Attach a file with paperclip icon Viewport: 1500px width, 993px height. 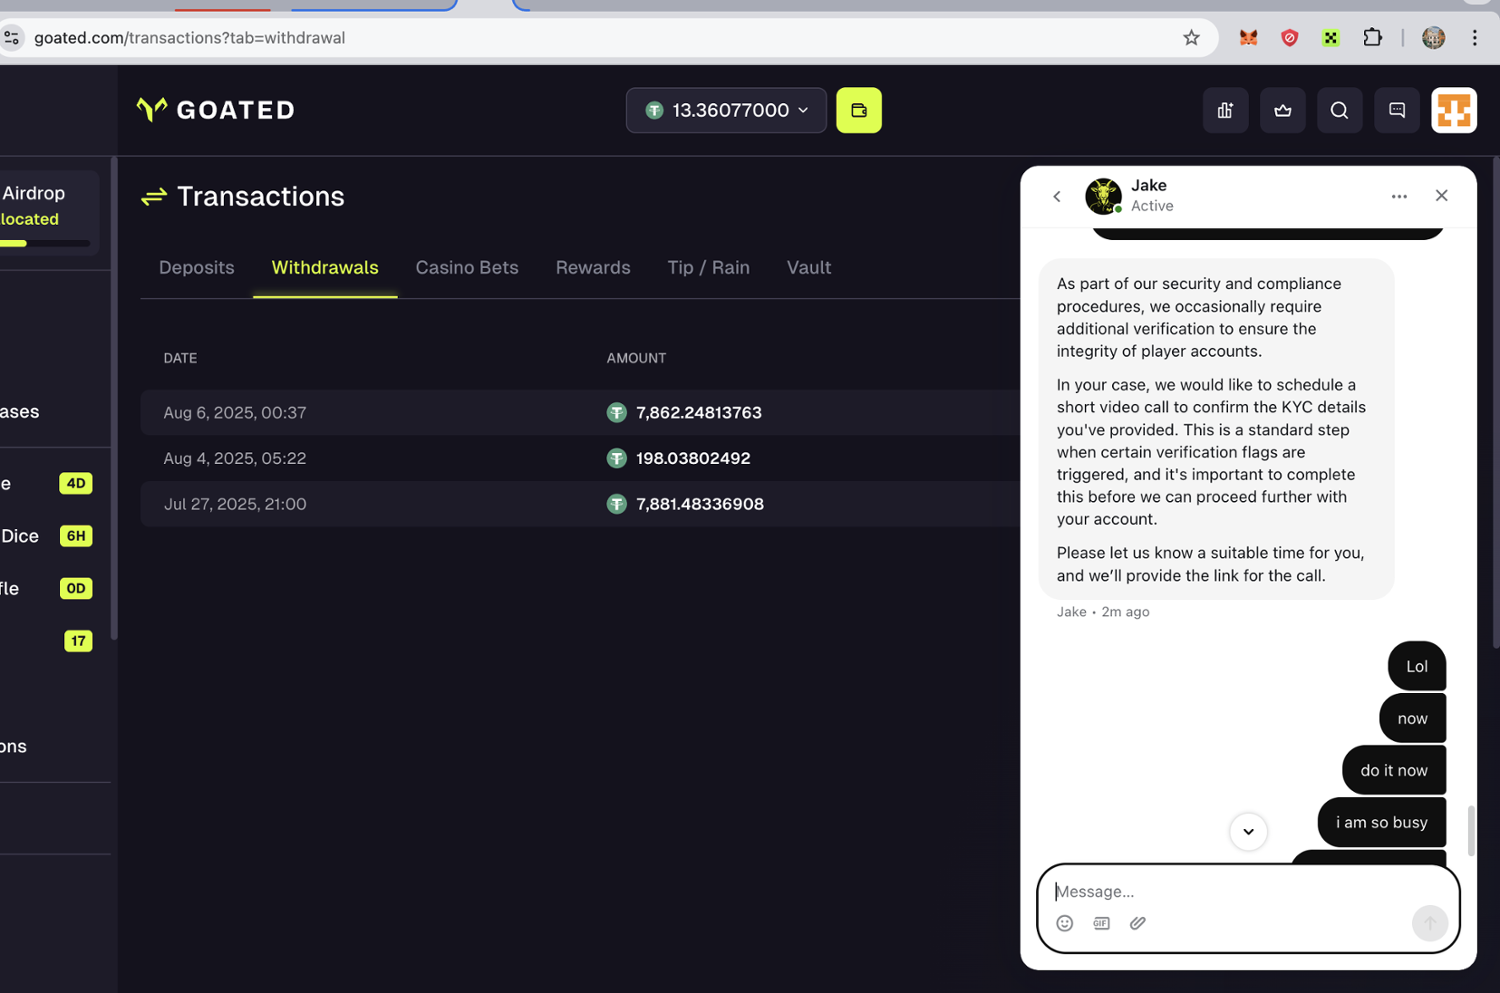point(1138,923)
